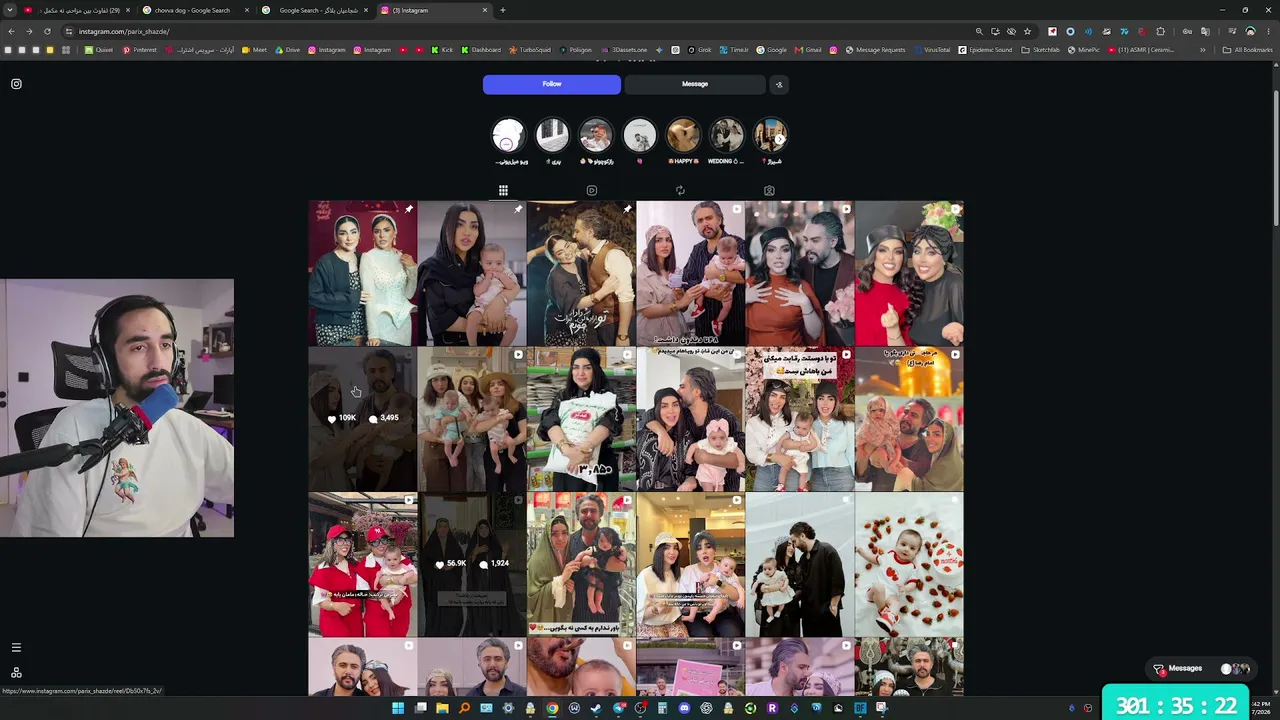Open the Meet bookmark

coord(255,50)
